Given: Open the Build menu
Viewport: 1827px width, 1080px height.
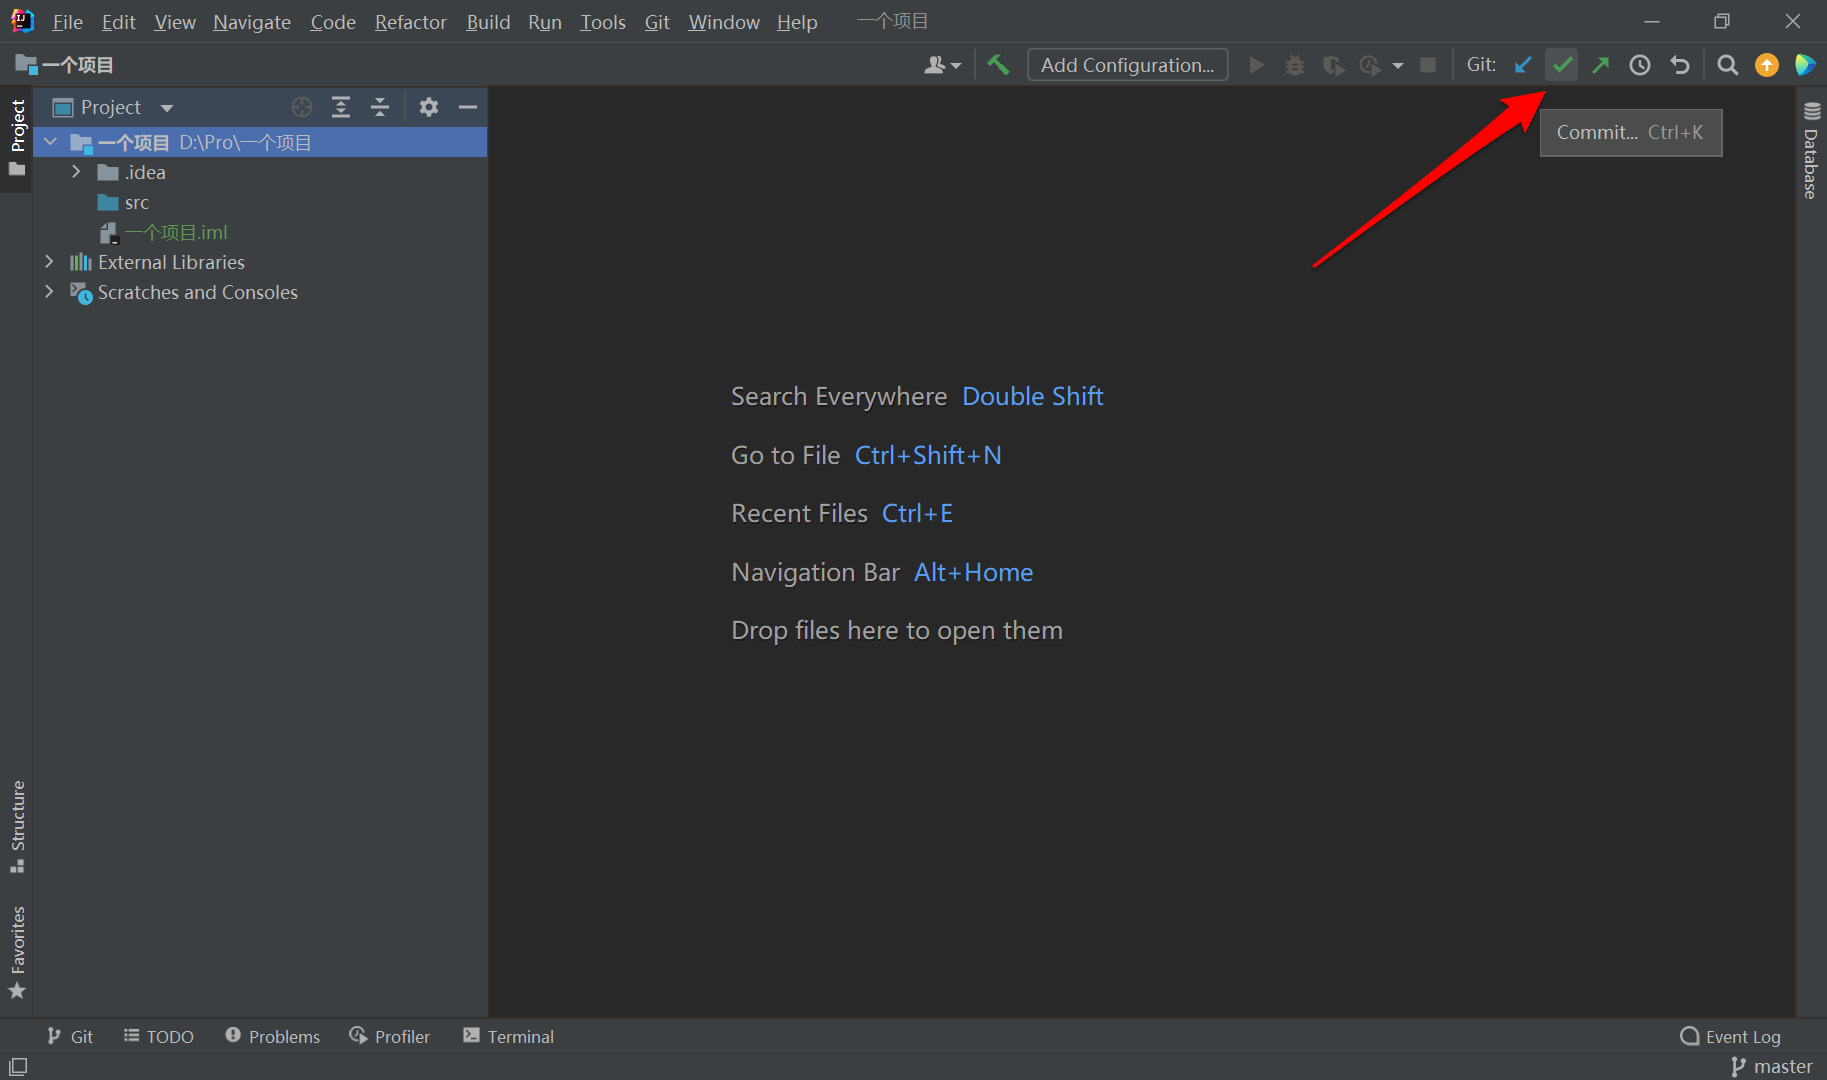Looking at the screenshot, I should [488, 22].
